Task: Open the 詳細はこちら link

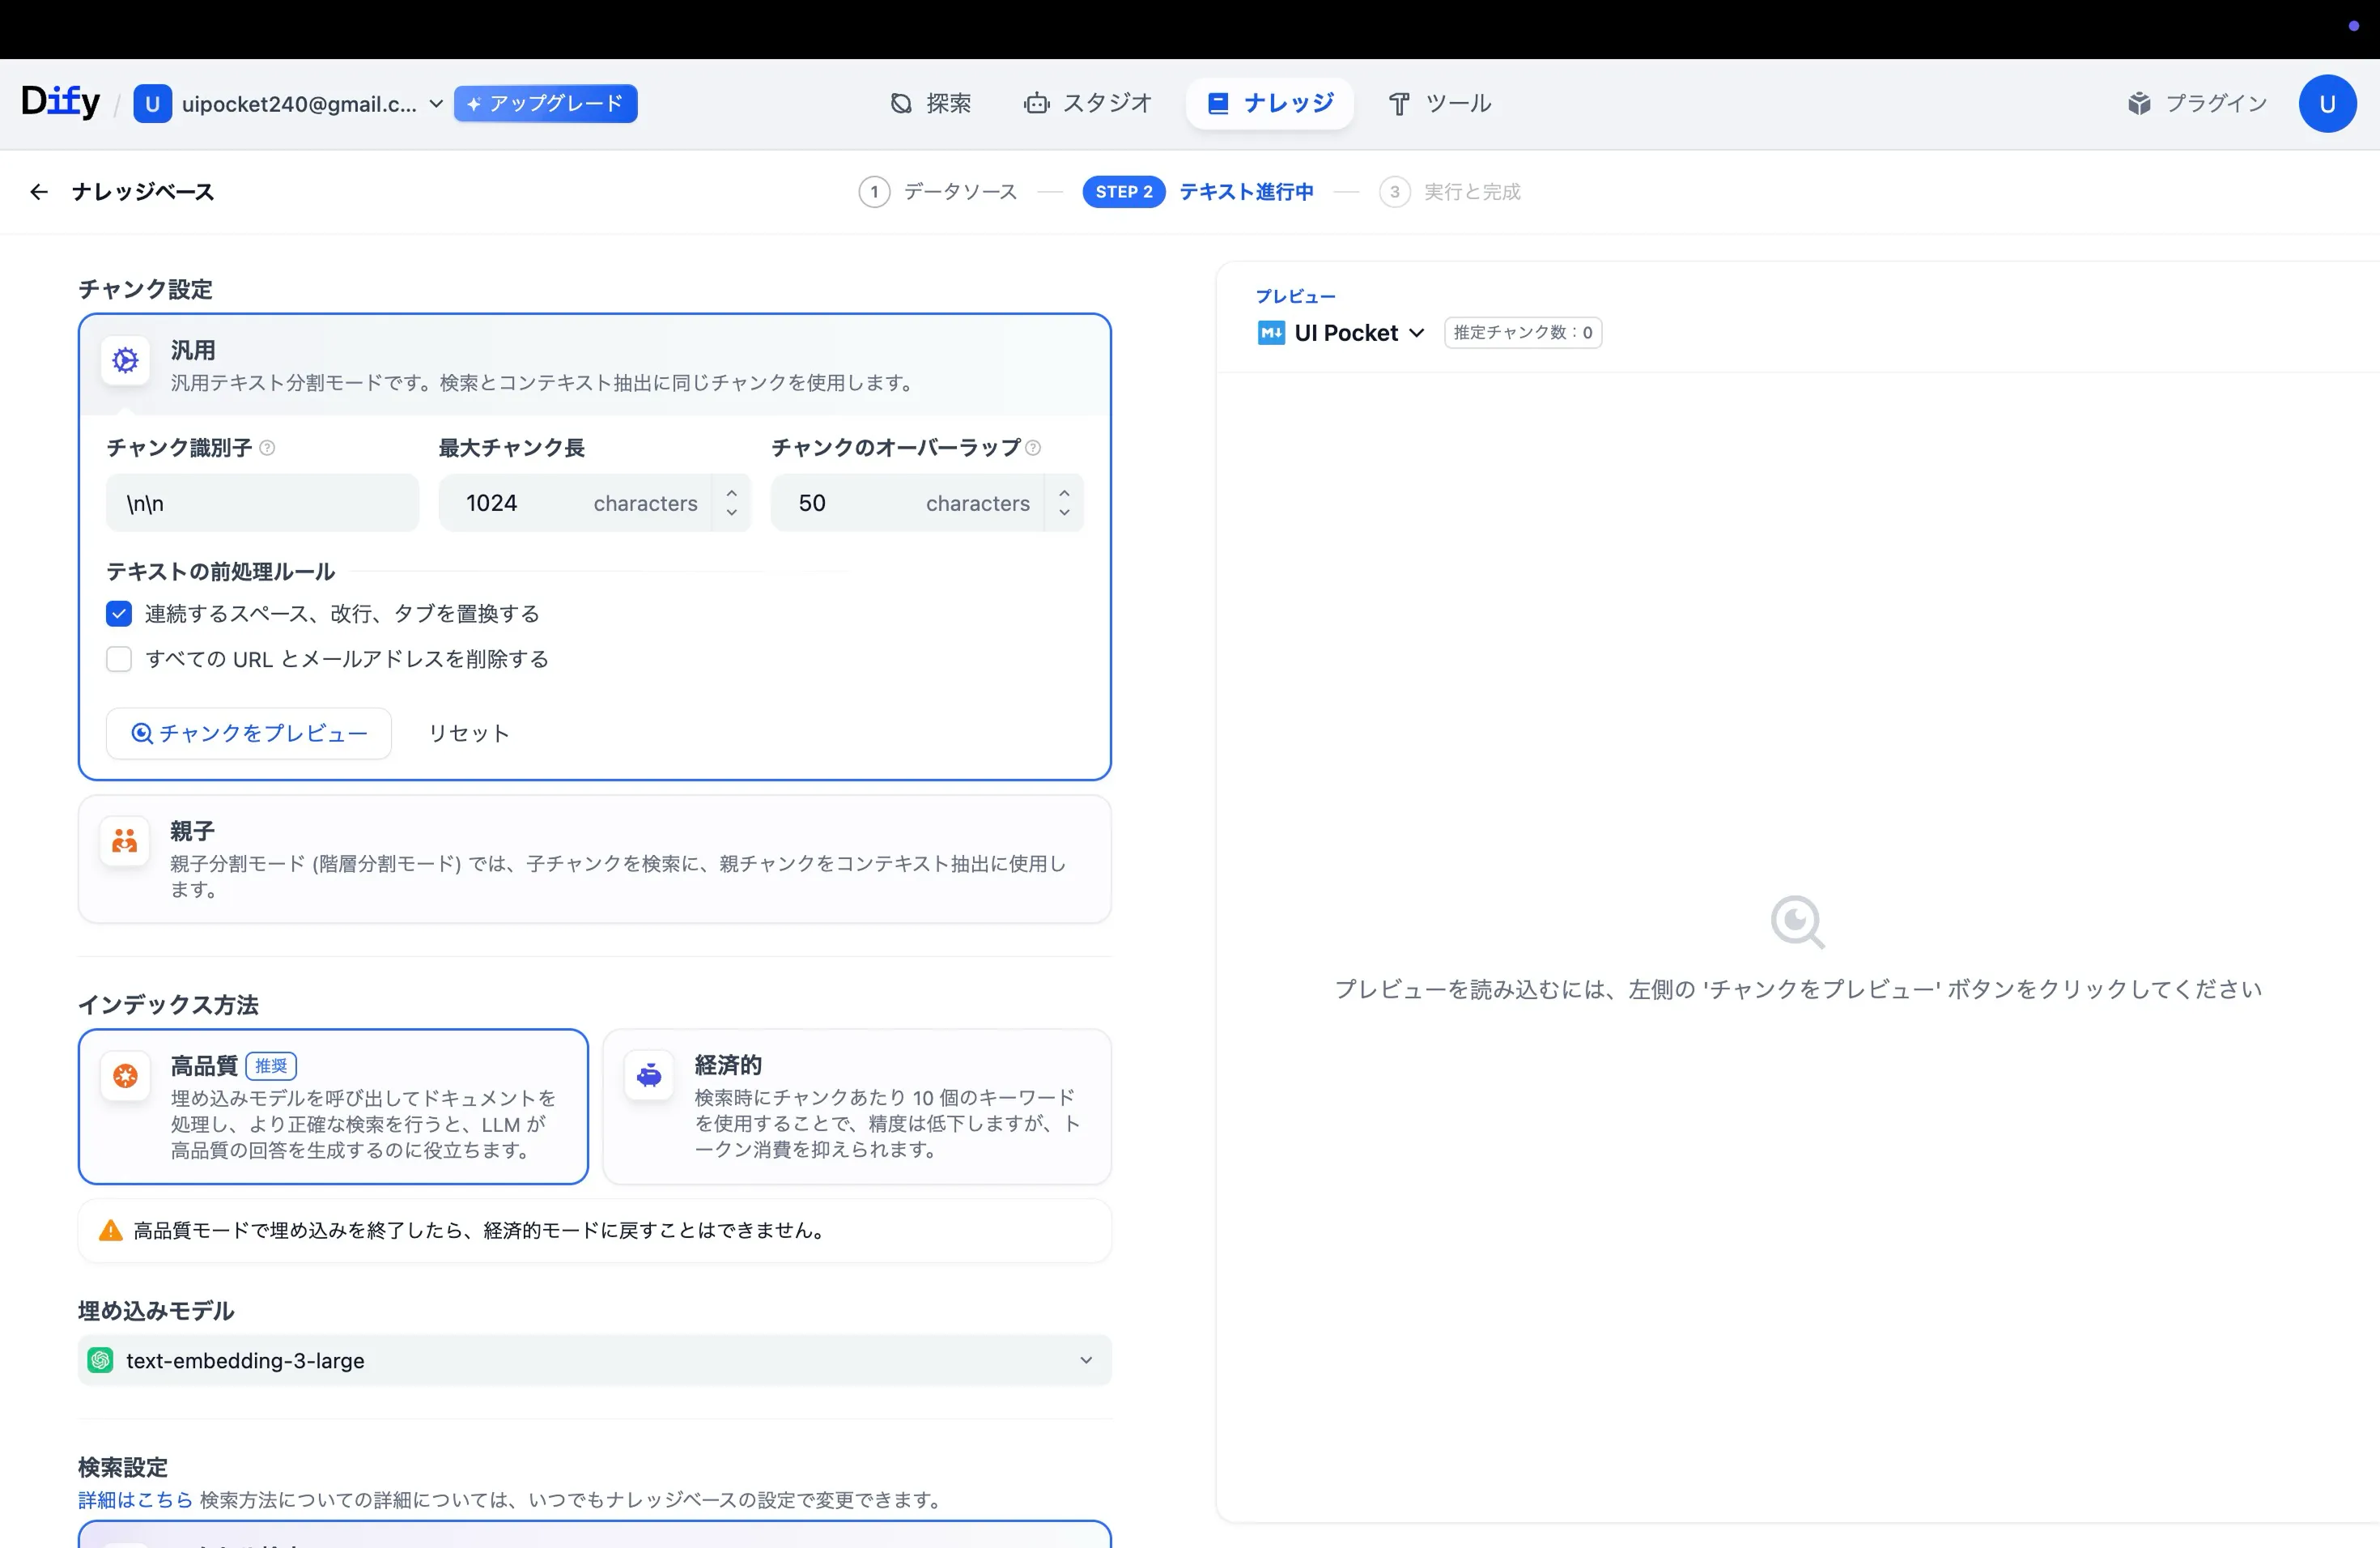Action: pyautogui.click(x=135, y=1500)
